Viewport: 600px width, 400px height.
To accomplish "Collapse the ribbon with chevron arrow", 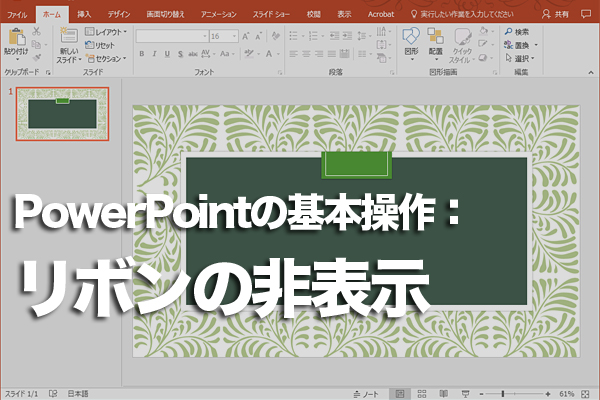I will coord(591,72).
